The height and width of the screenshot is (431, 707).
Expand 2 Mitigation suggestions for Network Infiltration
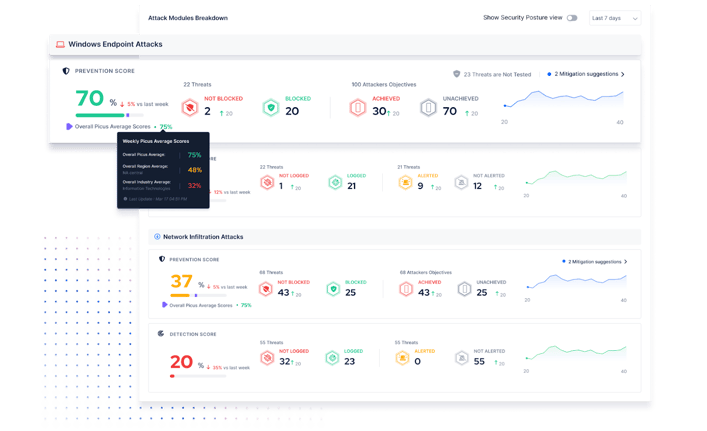(593, 261)
